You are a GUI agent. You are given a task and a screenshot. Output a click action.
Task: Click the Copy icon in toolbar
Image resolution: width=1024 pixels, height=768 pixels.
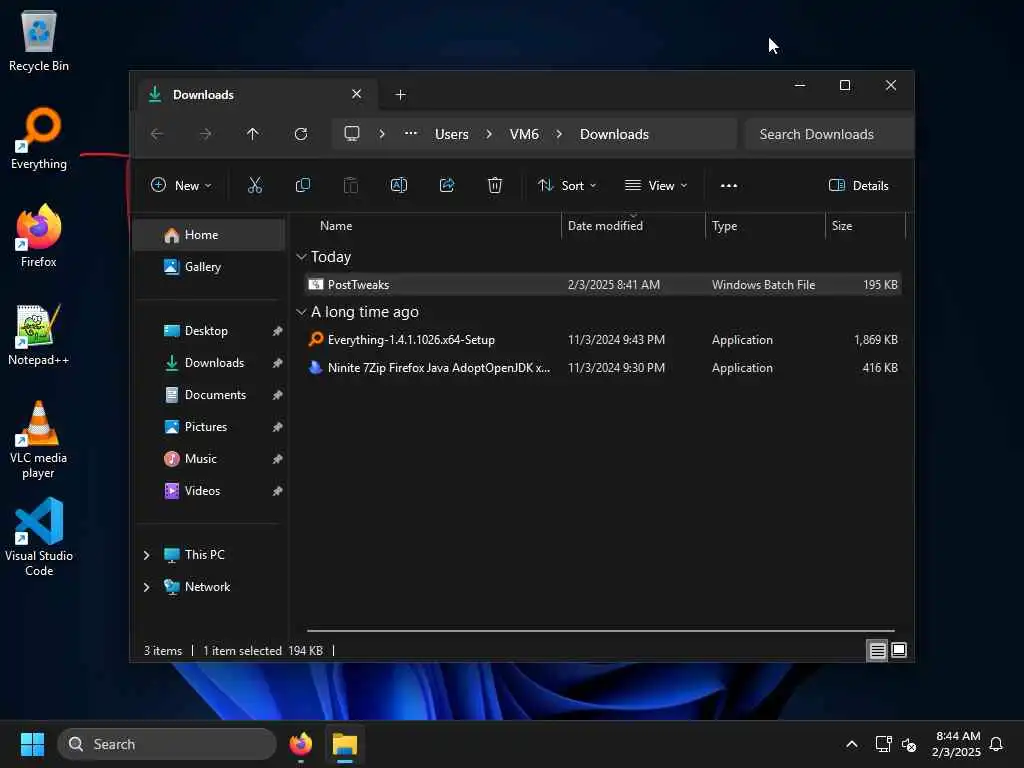[303, 185]
